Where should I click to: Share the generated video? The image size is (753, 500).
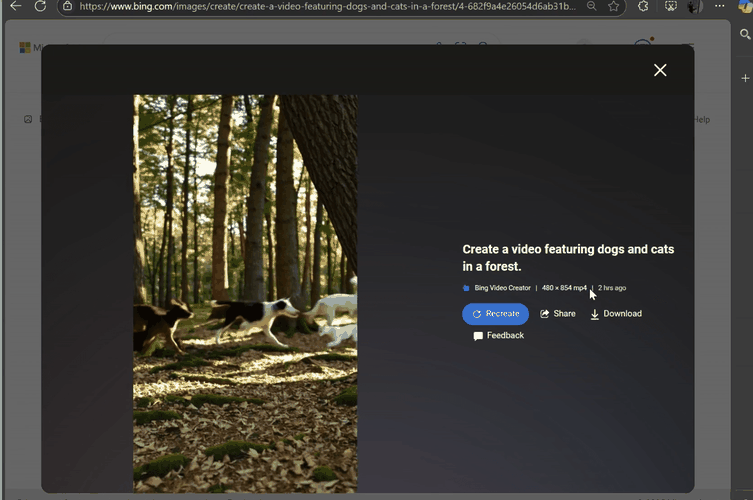[558, 314]
